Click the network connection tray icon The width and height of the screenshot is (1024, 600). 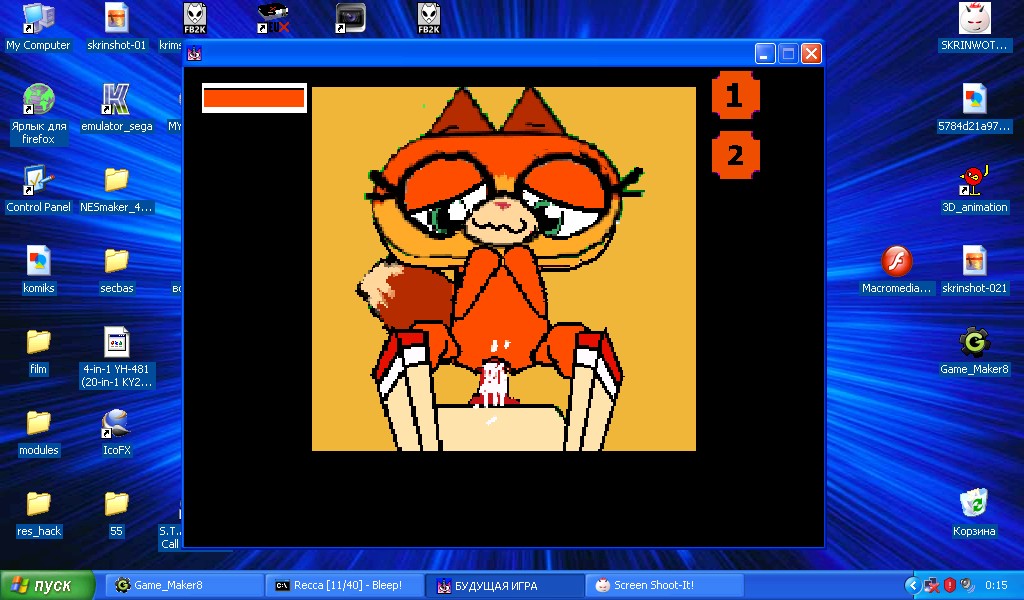pos(932,585)
